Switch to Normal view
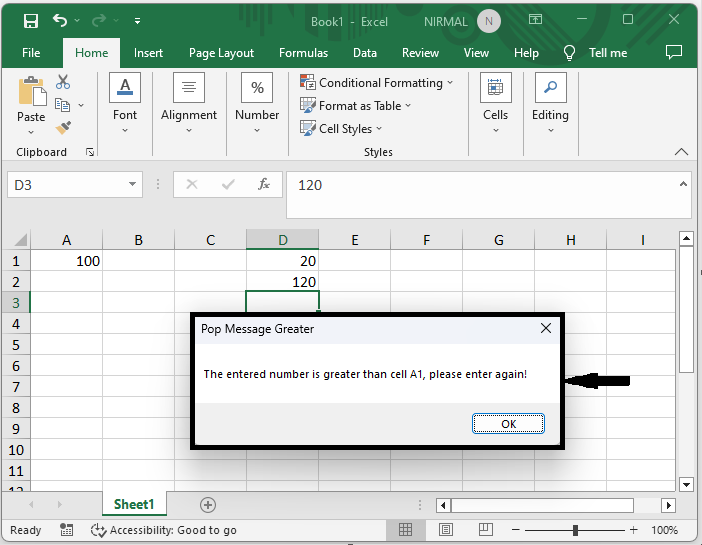The width and height of the screenshot is (702, 545). point(405,530)
